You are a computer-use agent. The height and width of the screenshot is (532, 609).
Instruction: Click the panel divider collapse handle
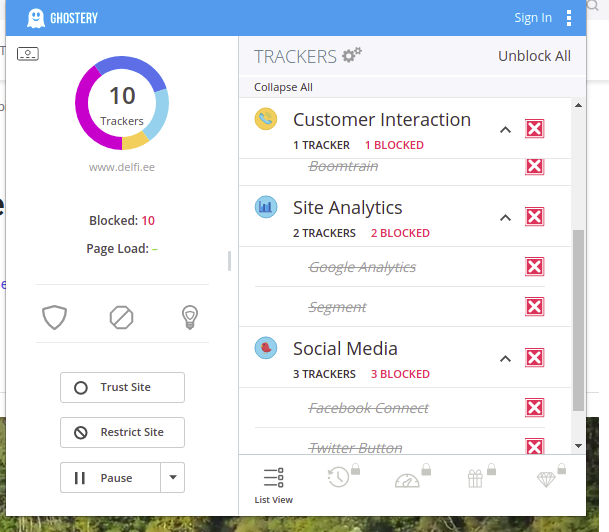pos(230,261)
